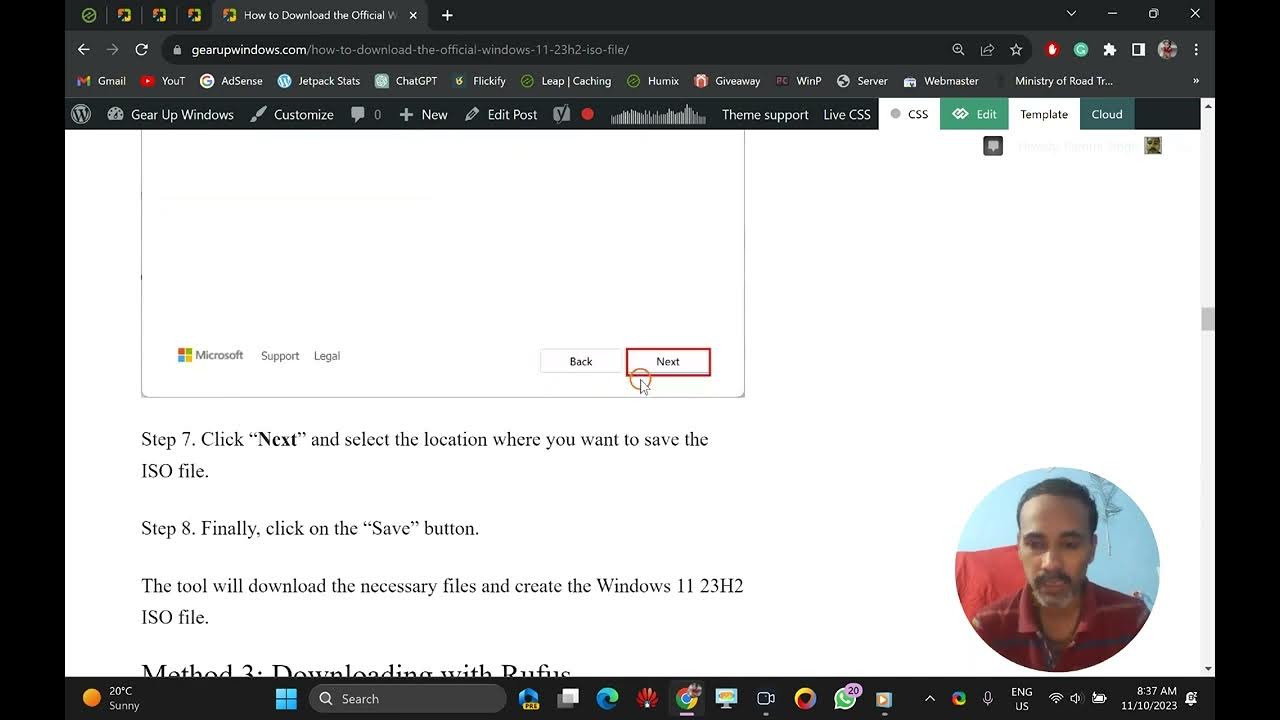Select the Cloud tab
This screenshot has height=720, width=1280.
(x=1107, y=114)
